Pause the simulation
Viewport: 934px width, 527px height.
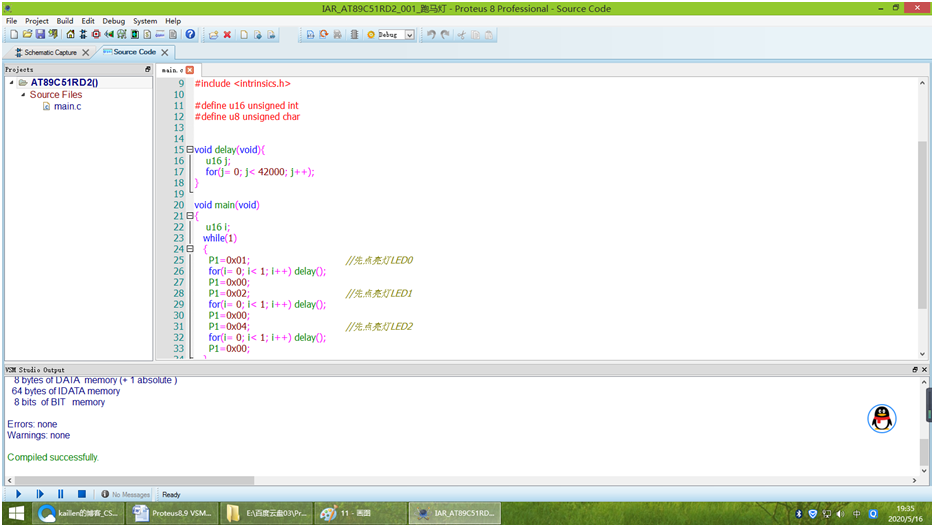[x=61, y=494]
